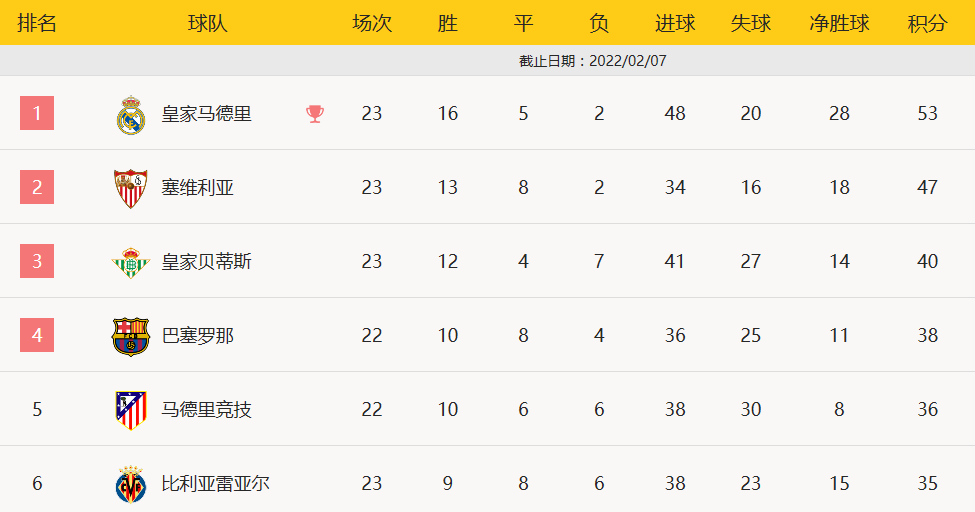Screen dimensions: 975x512
Task: Click the 进球 column header
Action: pos(675,23)
